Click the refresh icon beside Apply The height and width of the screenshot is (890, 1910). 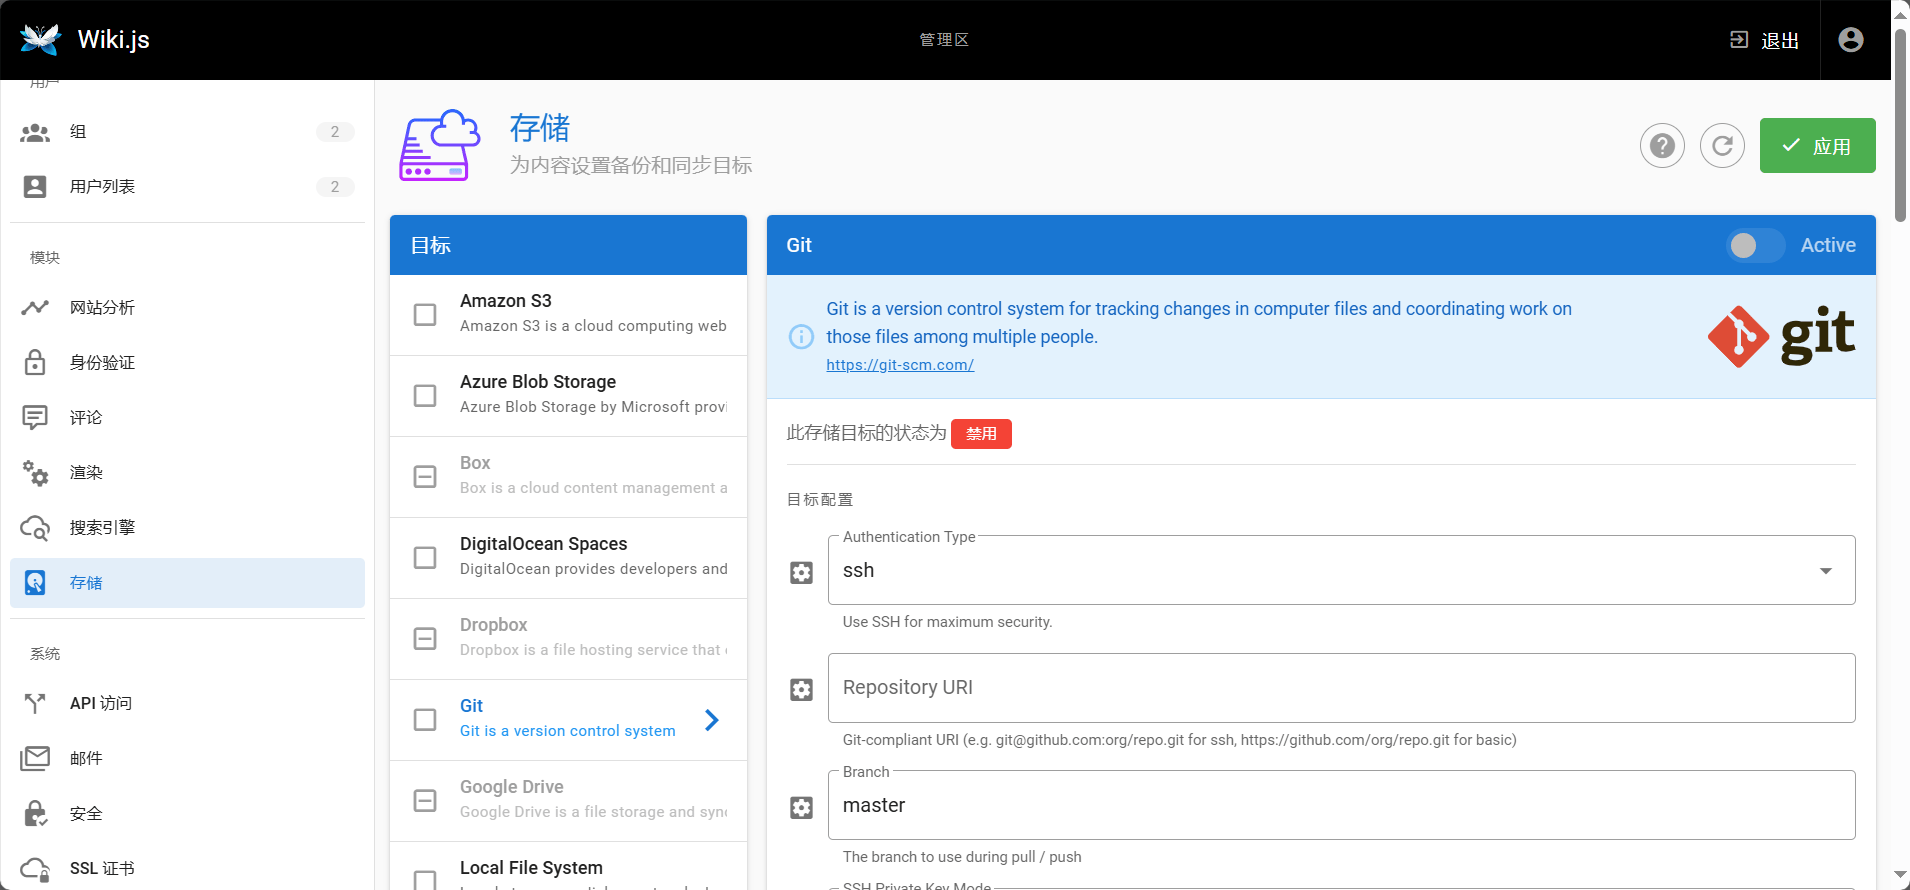[x=1722, y=146]
